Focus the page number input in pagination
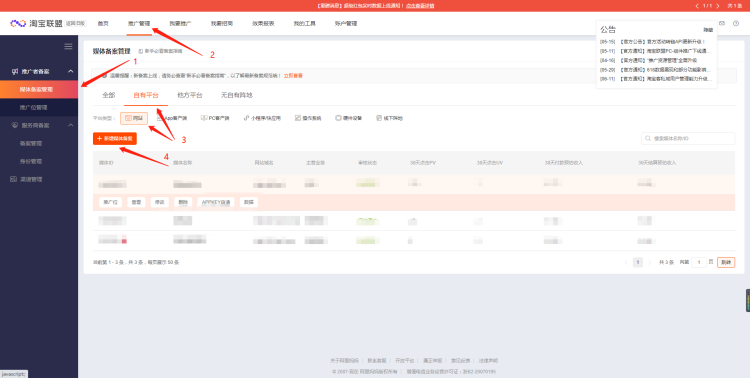The height and width of the screenshot is (378, 750). click(698, 262)
